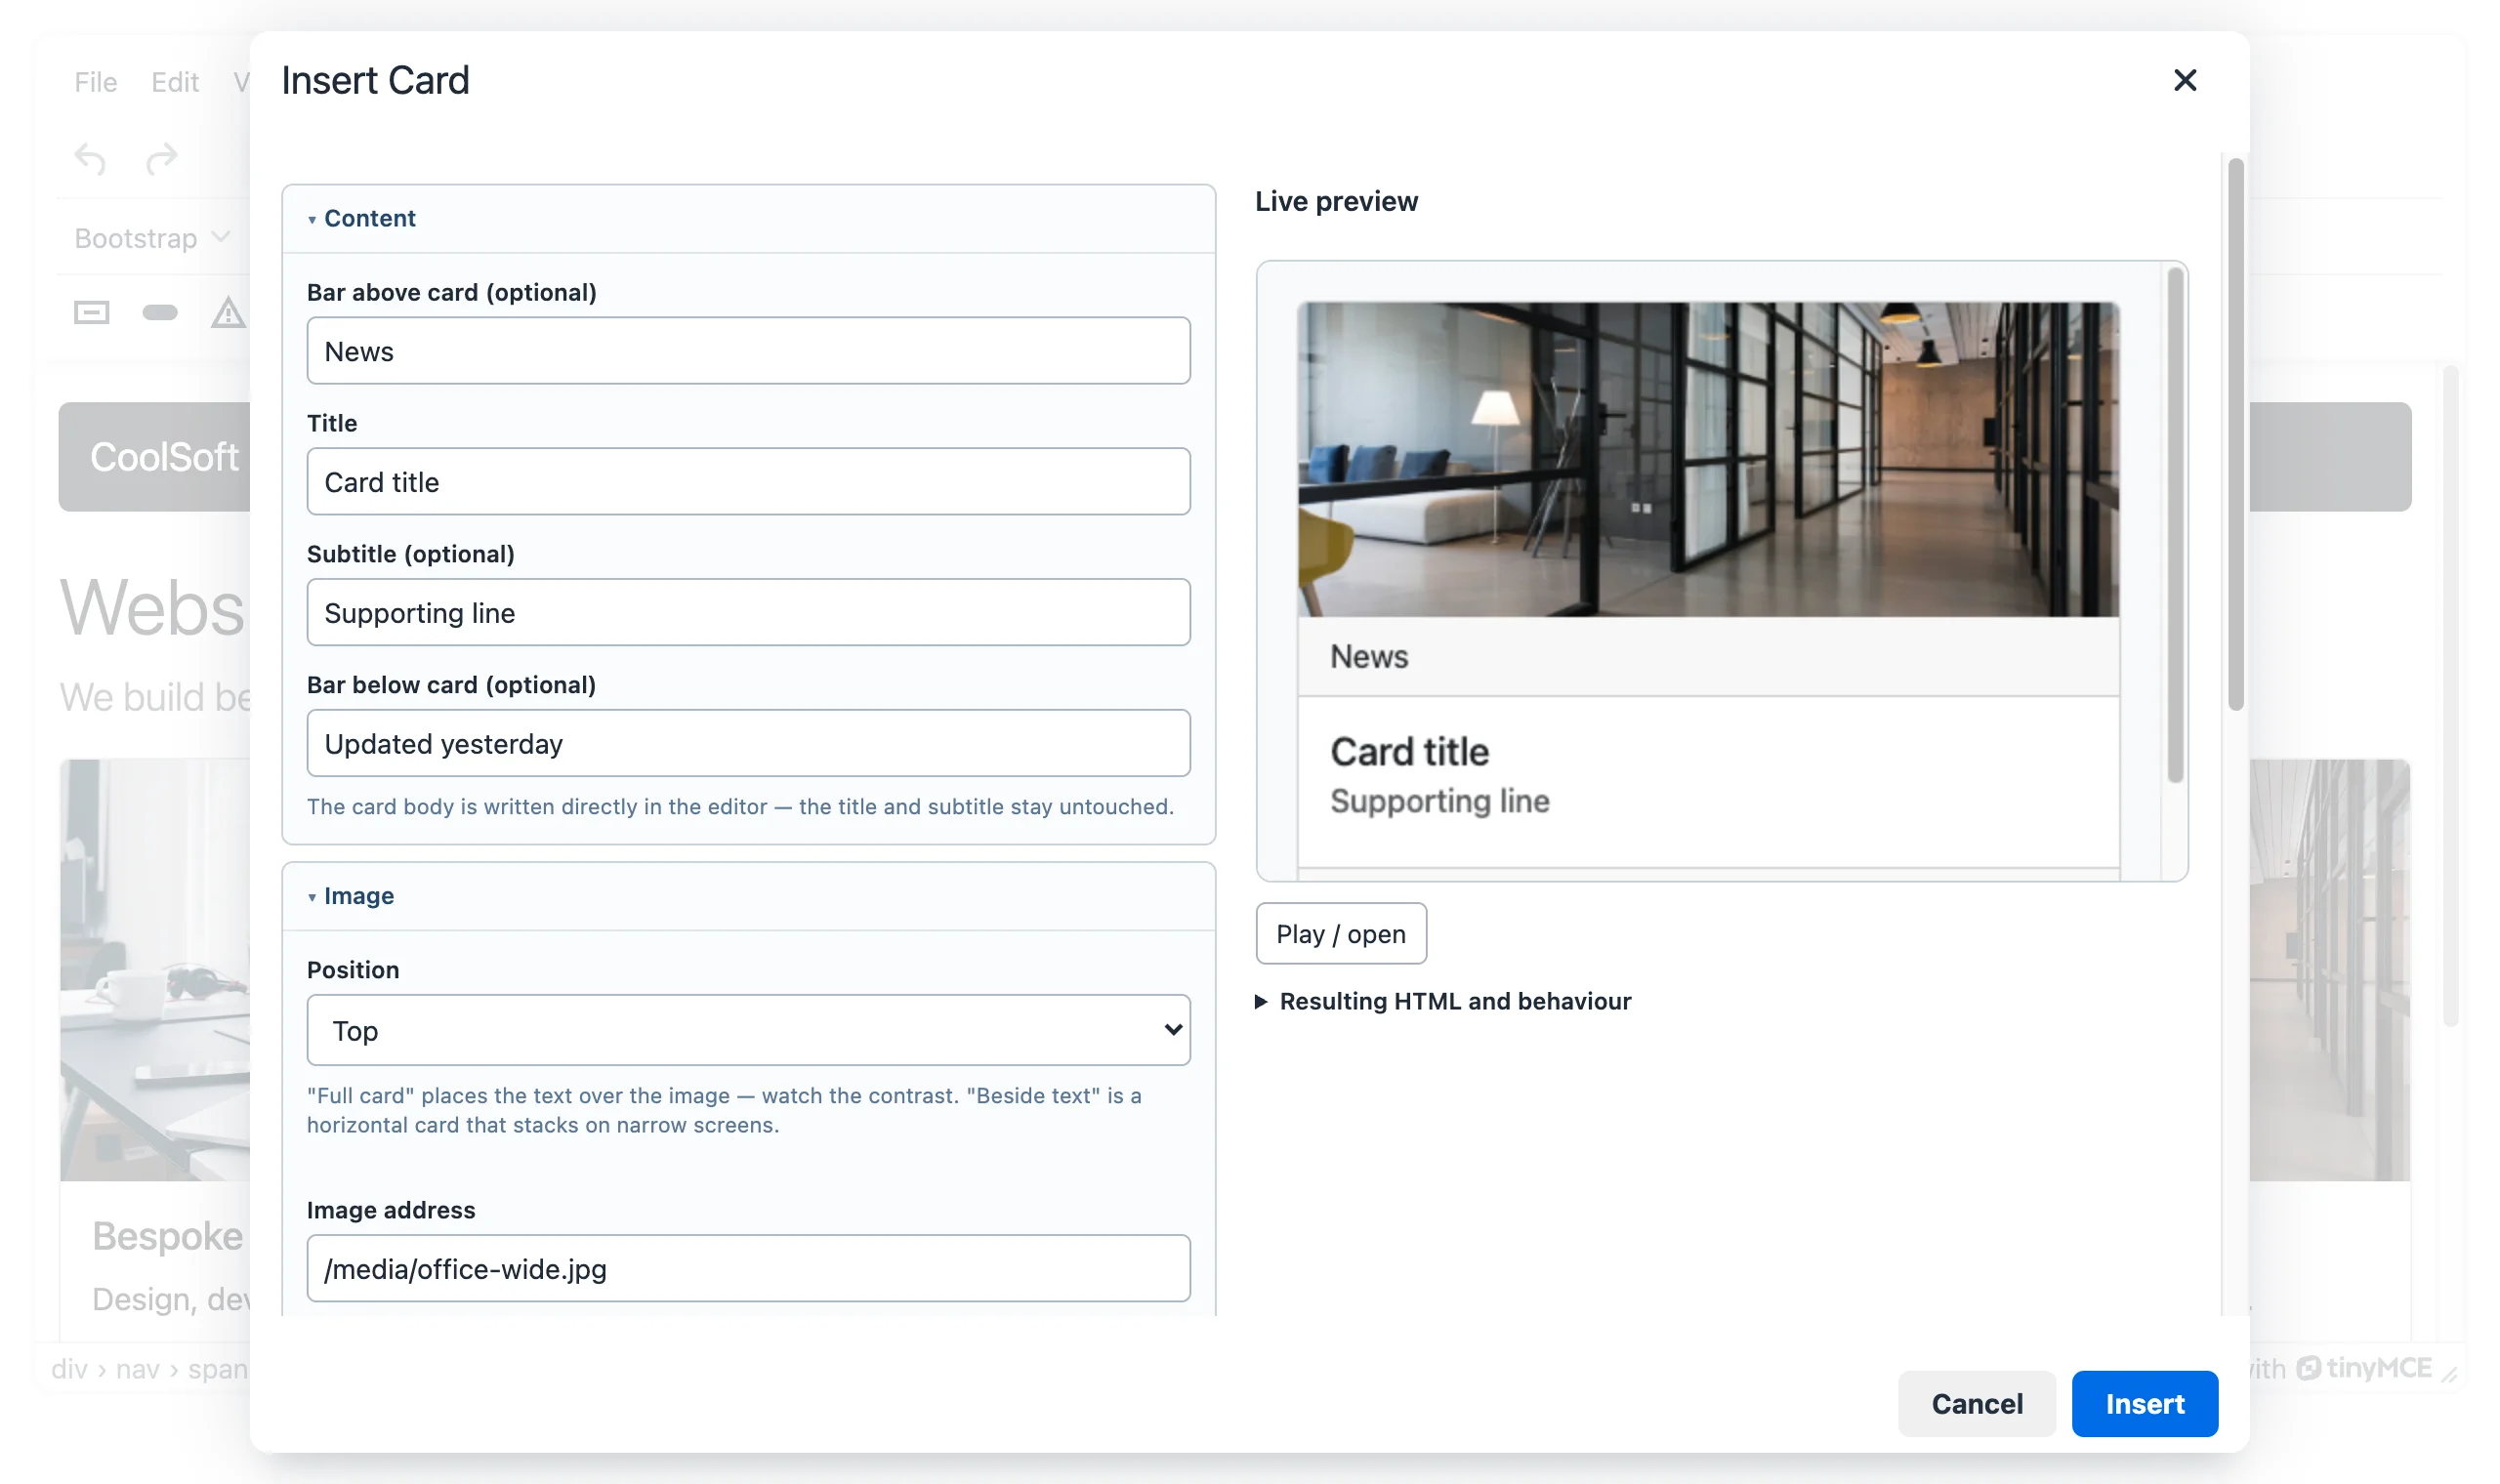Click the Bar above card field containing News
The height and width of the screenshot is (1484, 2500).
748,351
